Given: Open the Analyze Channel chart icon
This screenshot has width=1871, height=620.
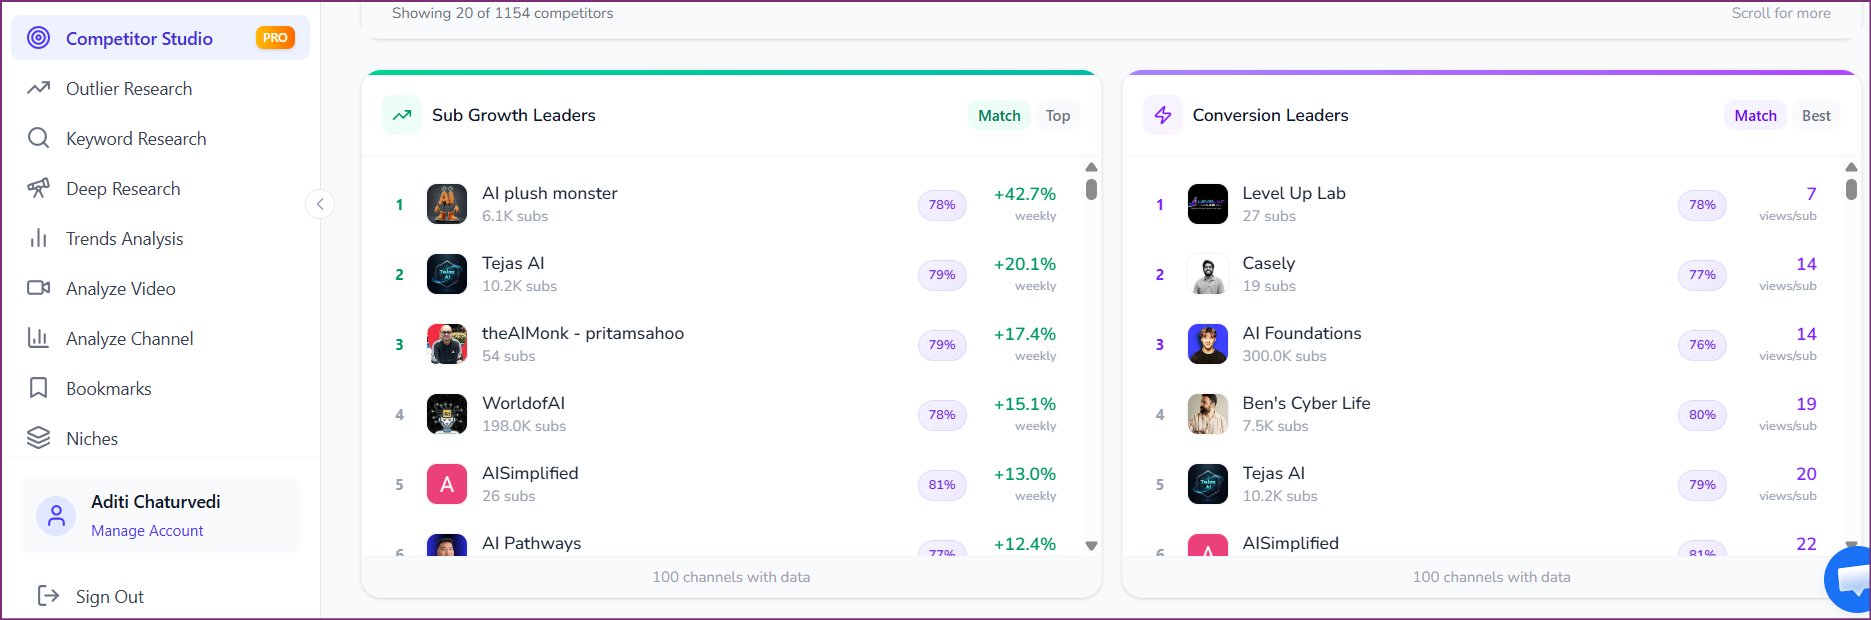Looking at the screenshot, I should (38, 338).
